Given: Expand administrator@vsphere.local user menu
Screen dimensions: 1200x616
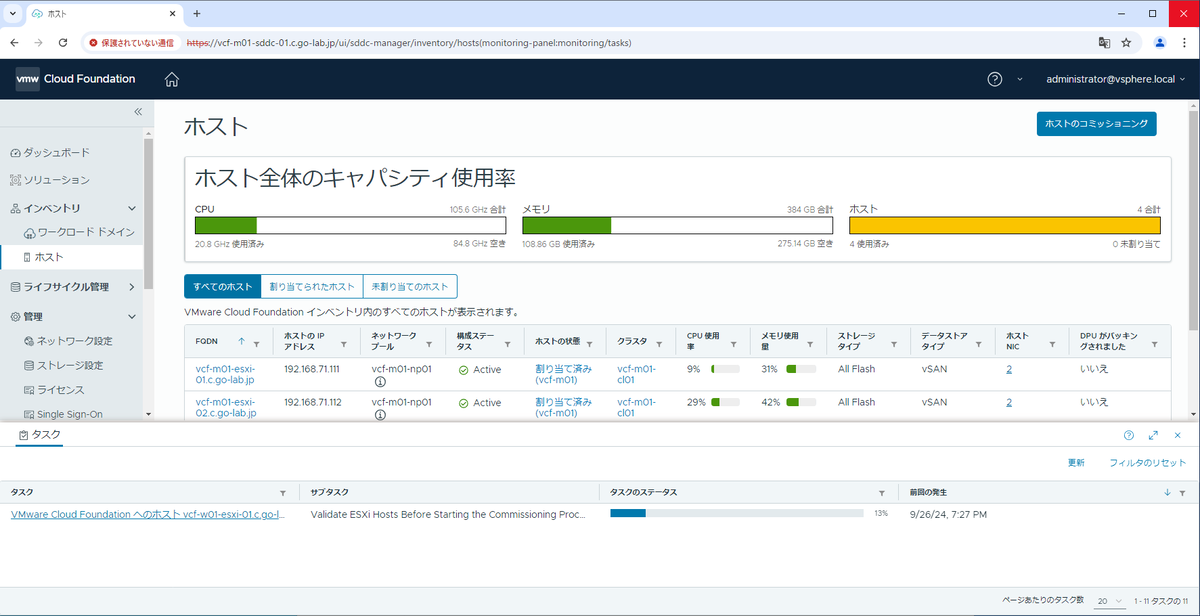Looking at the screenshot, I should (x=1115, y=79).
